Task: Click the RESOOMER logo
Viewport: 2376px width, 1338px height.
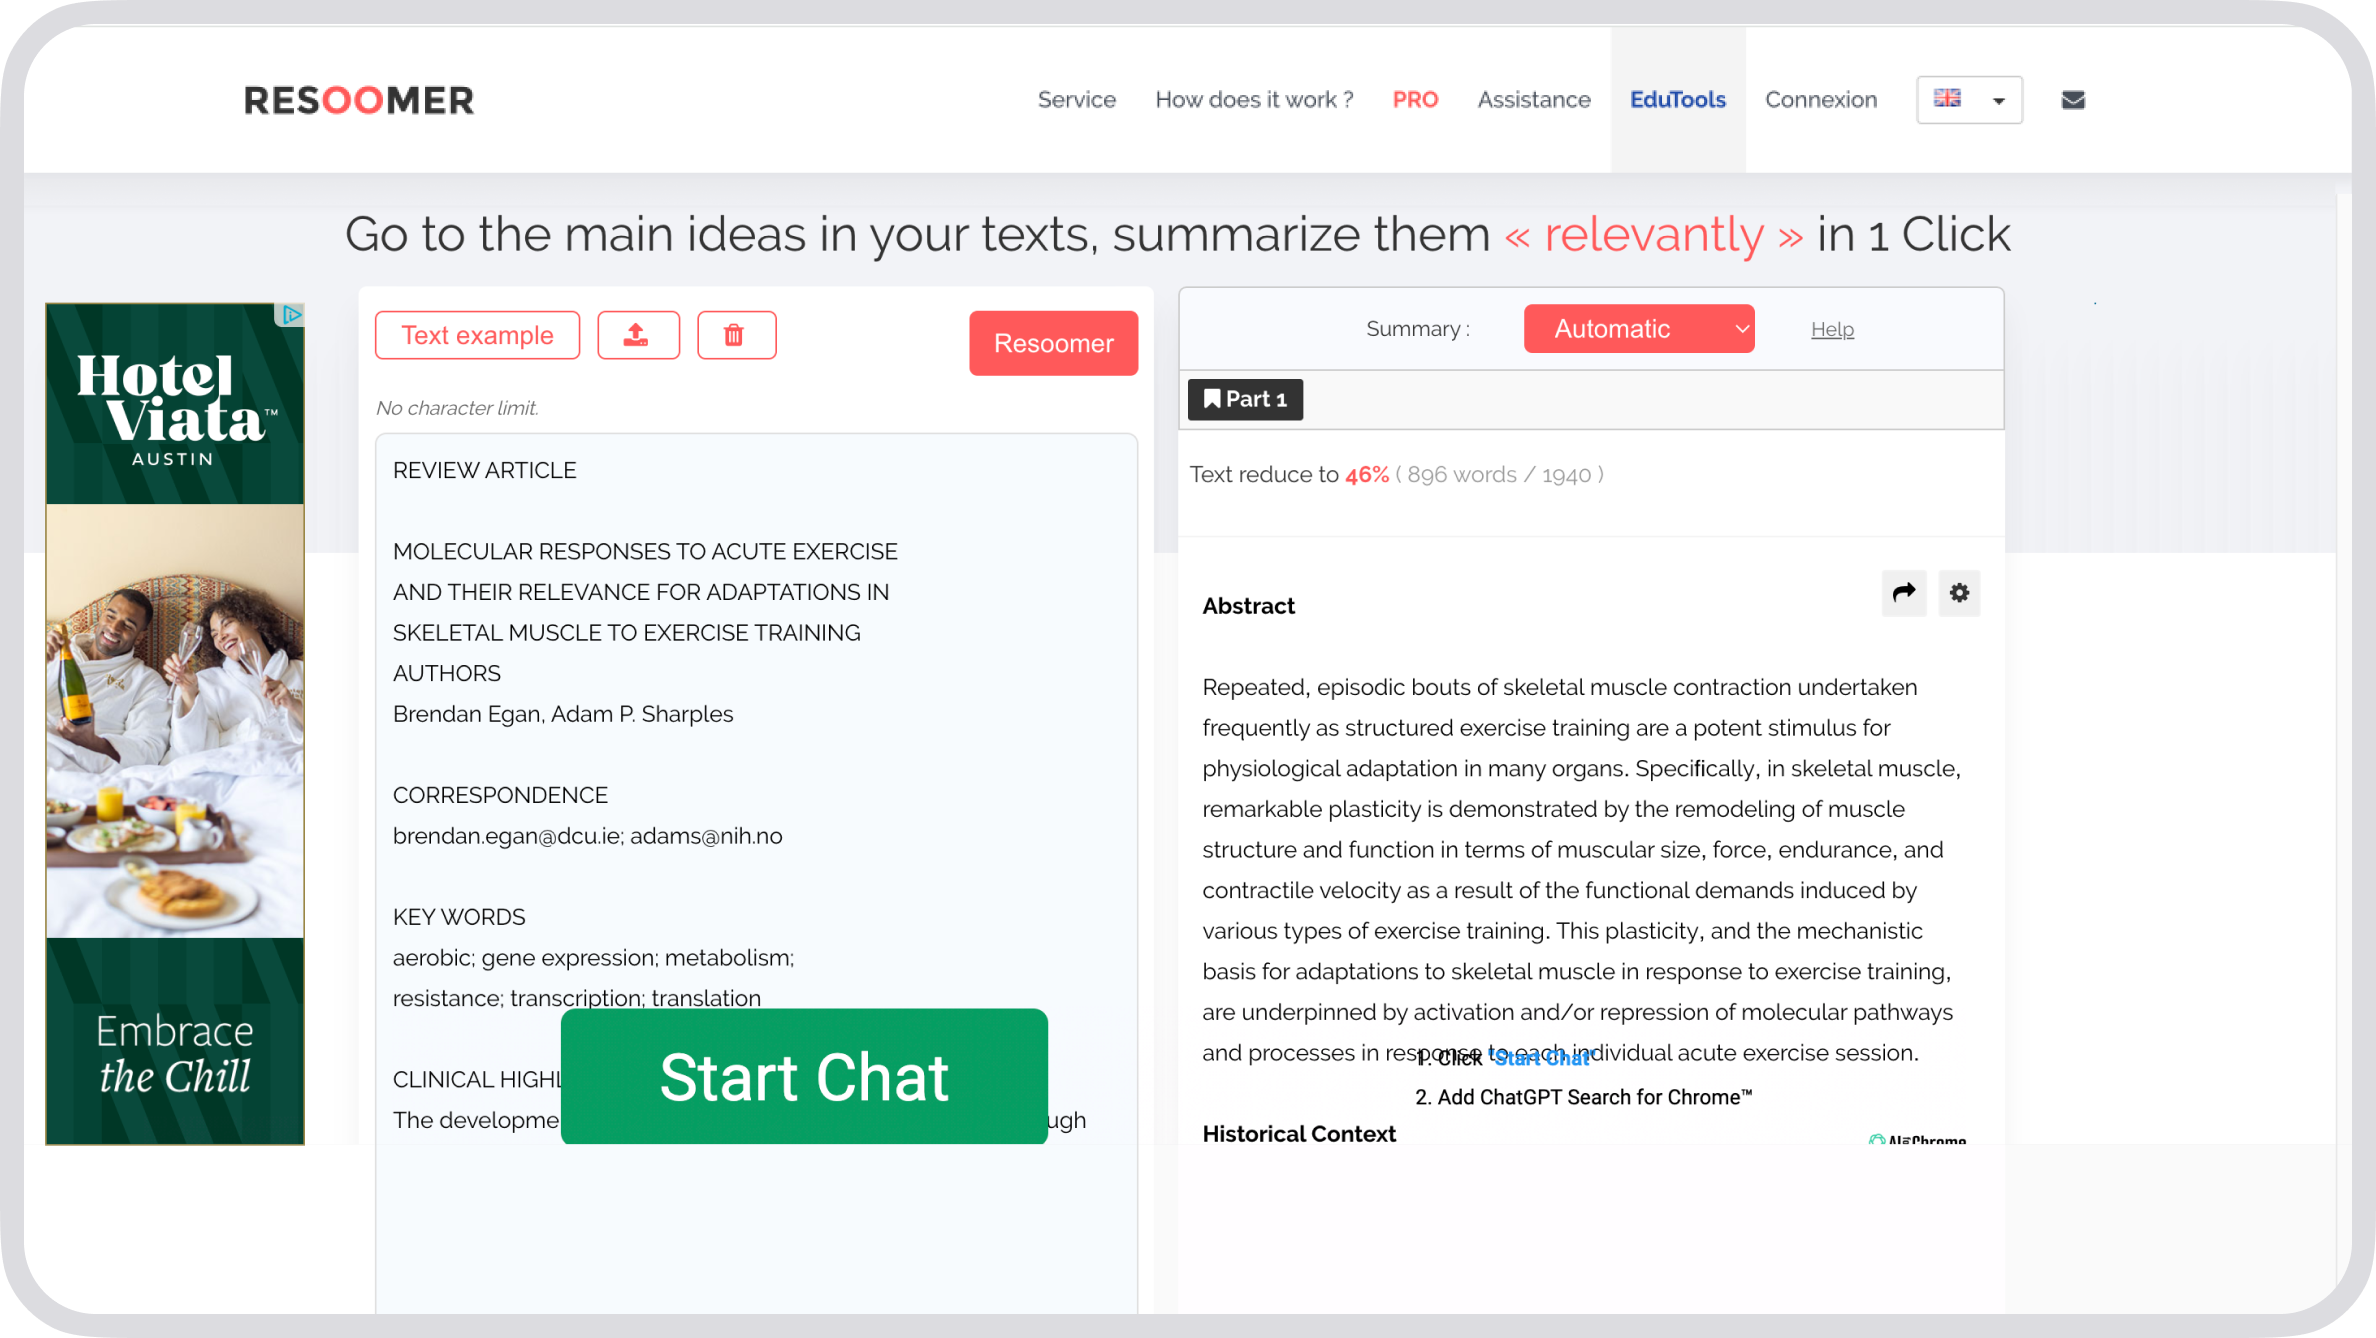Action: tap(359, 100)
